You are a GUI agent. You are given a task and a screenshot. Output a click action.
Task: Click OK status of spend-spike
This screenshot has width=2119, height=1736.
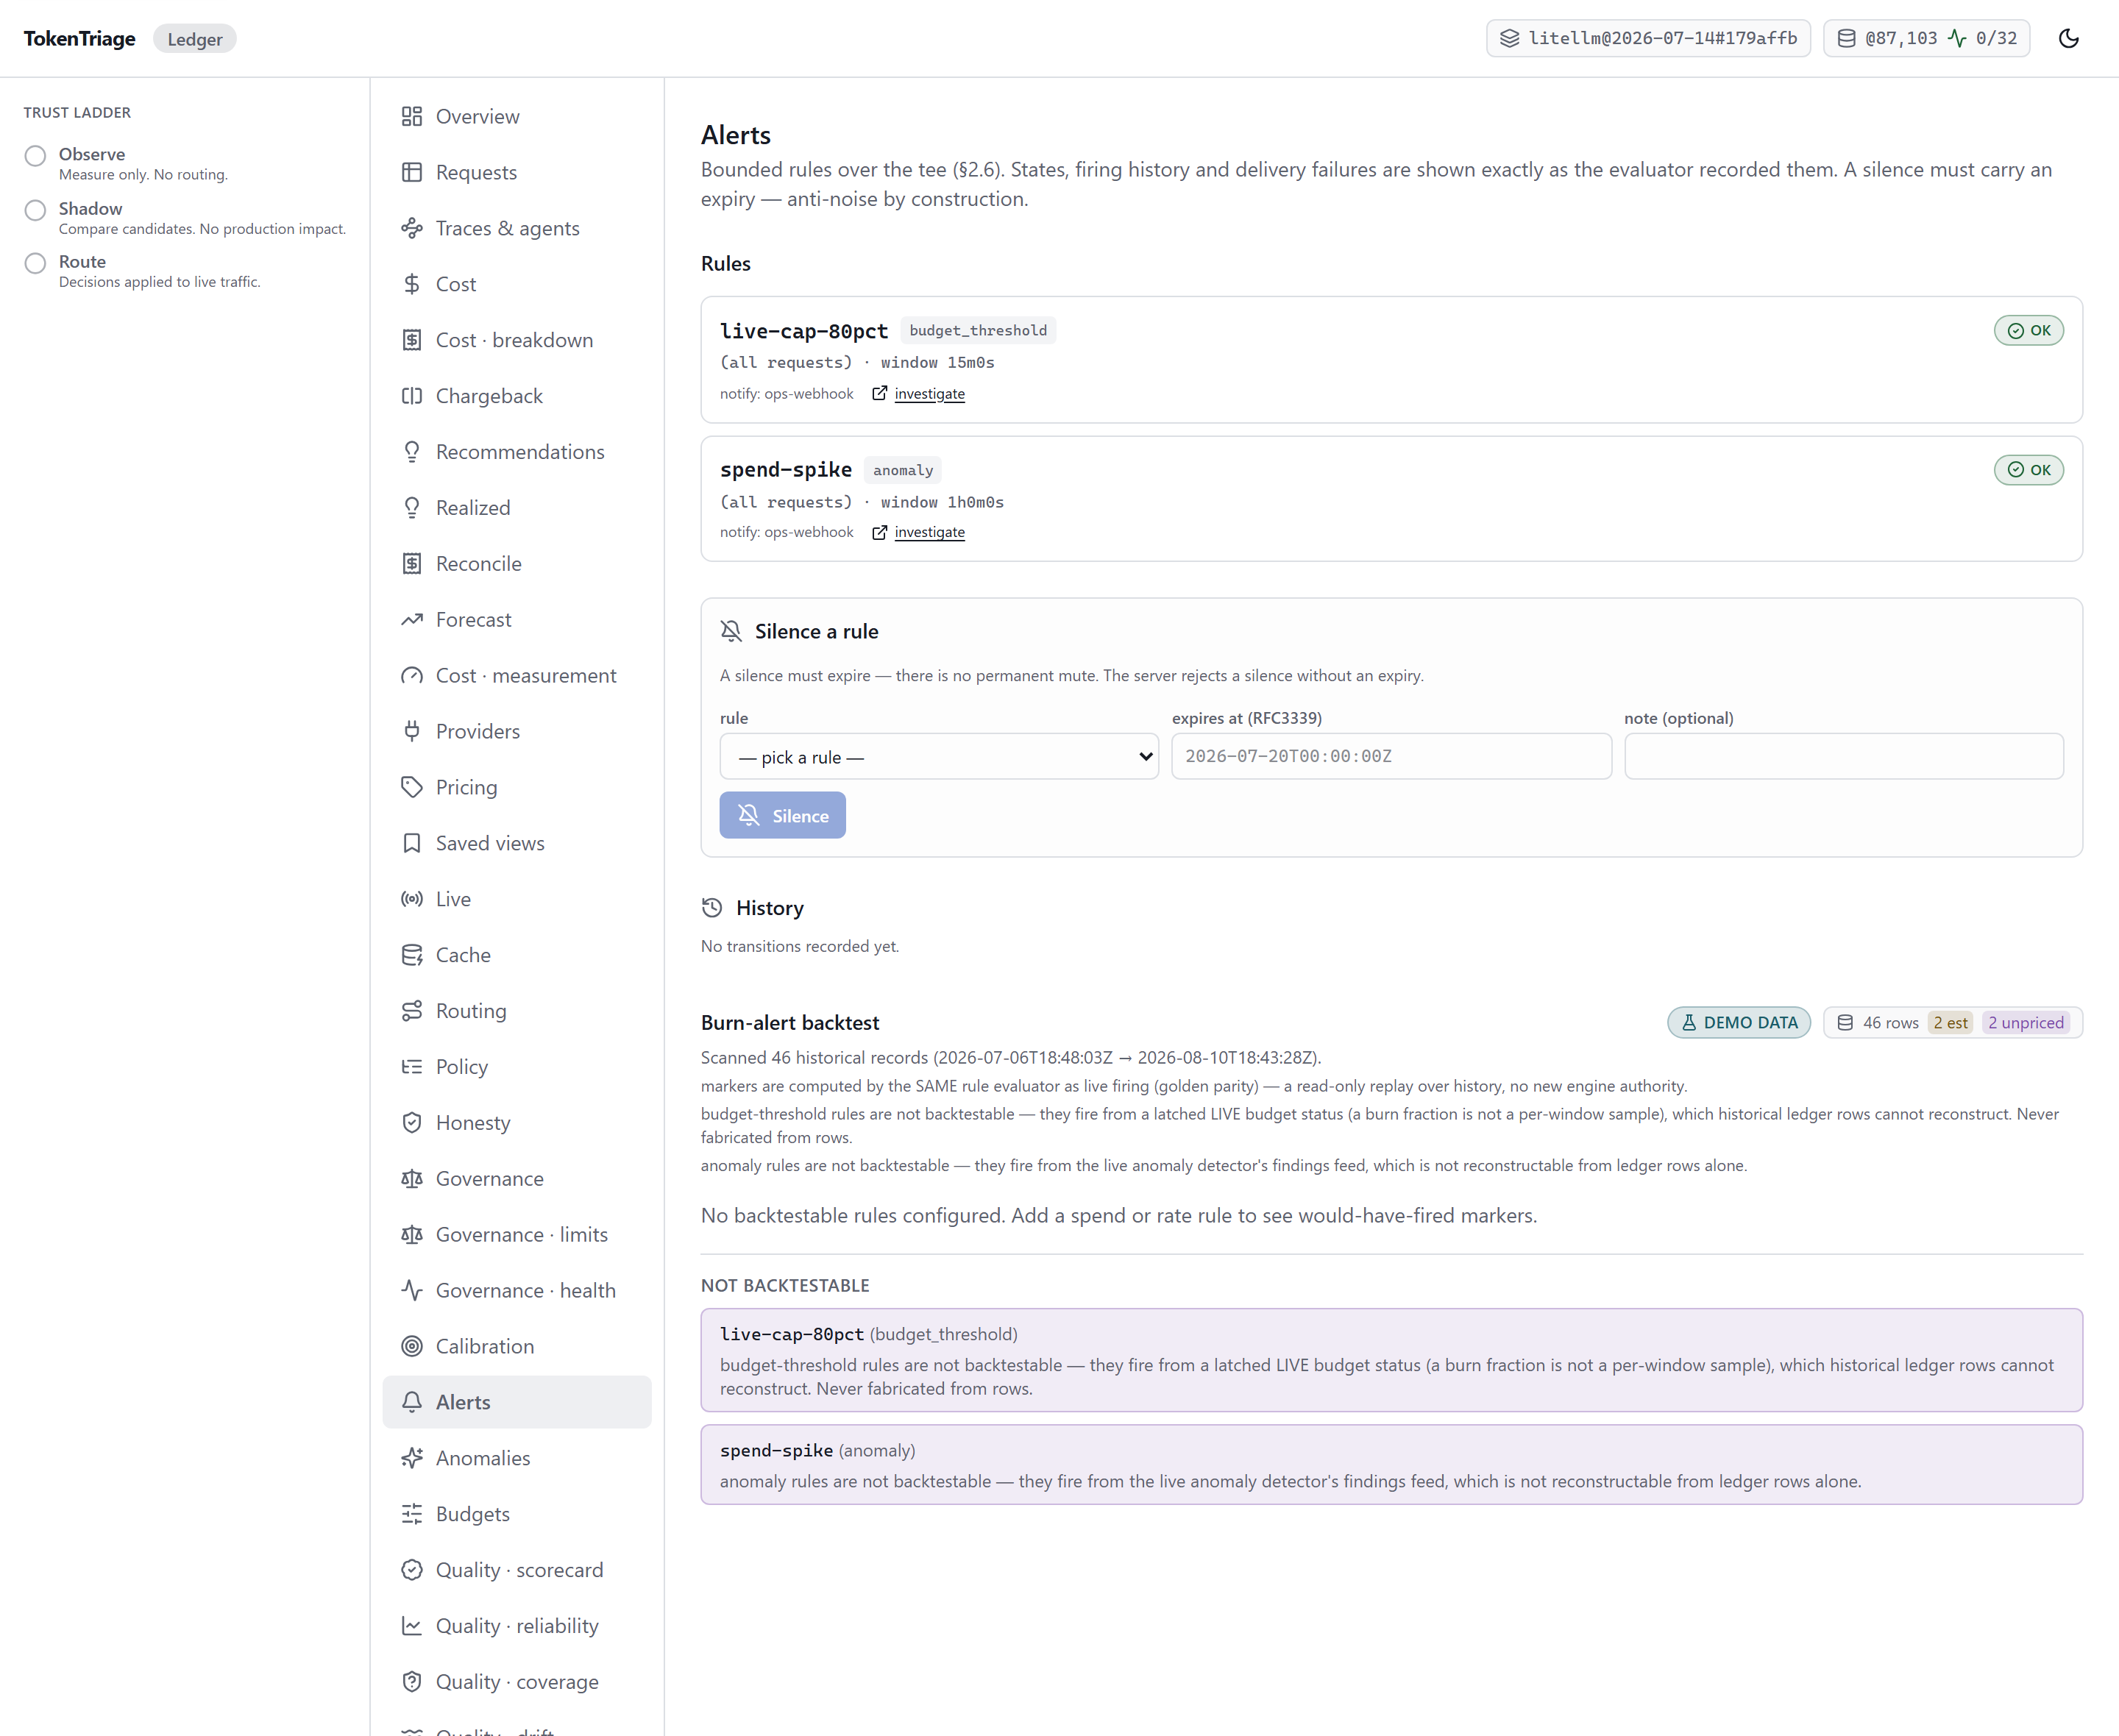2029,470
